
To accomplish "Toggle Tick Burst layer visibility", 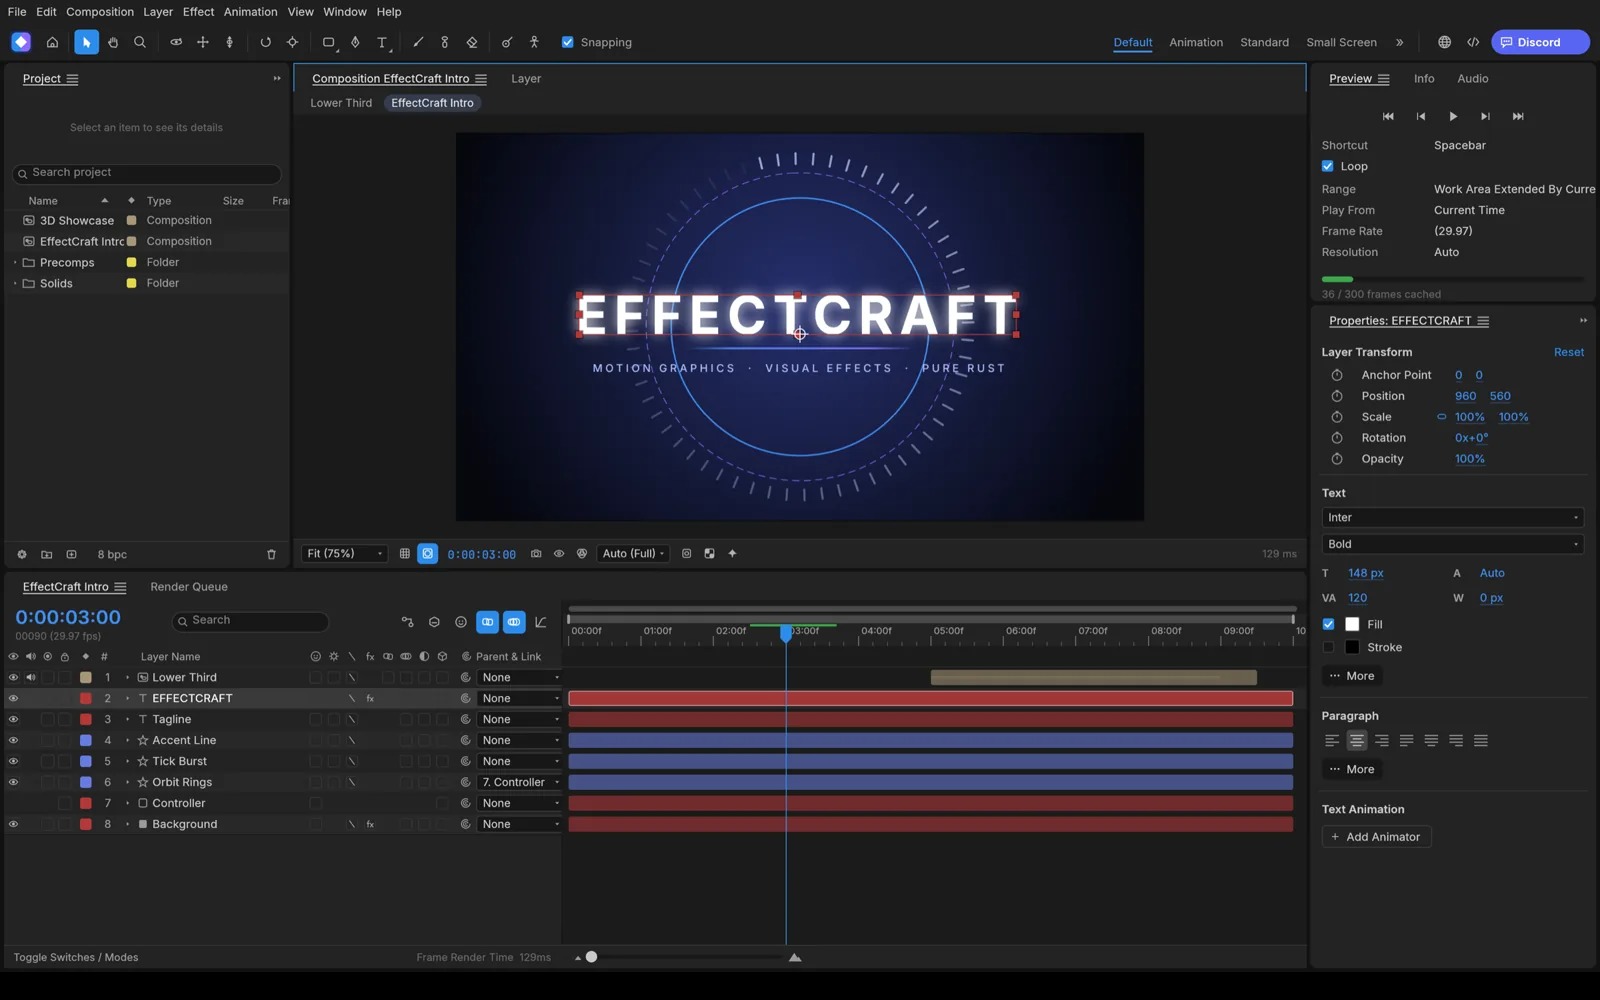I will click(x=13, y=761).
